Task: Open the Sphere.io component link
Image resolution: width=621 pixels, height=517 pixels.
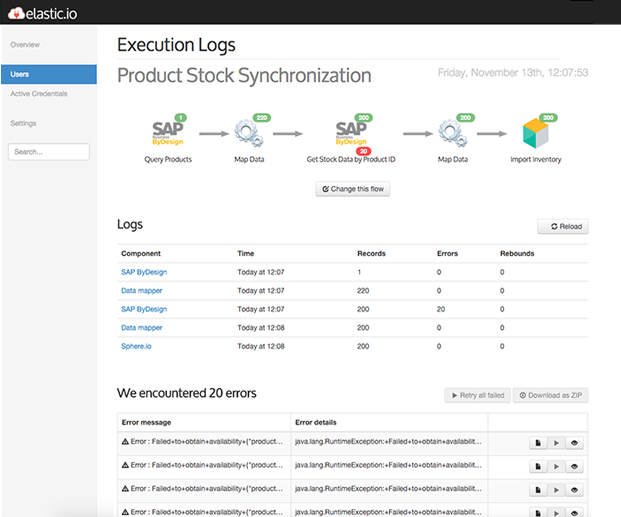Action: point(136,346)
